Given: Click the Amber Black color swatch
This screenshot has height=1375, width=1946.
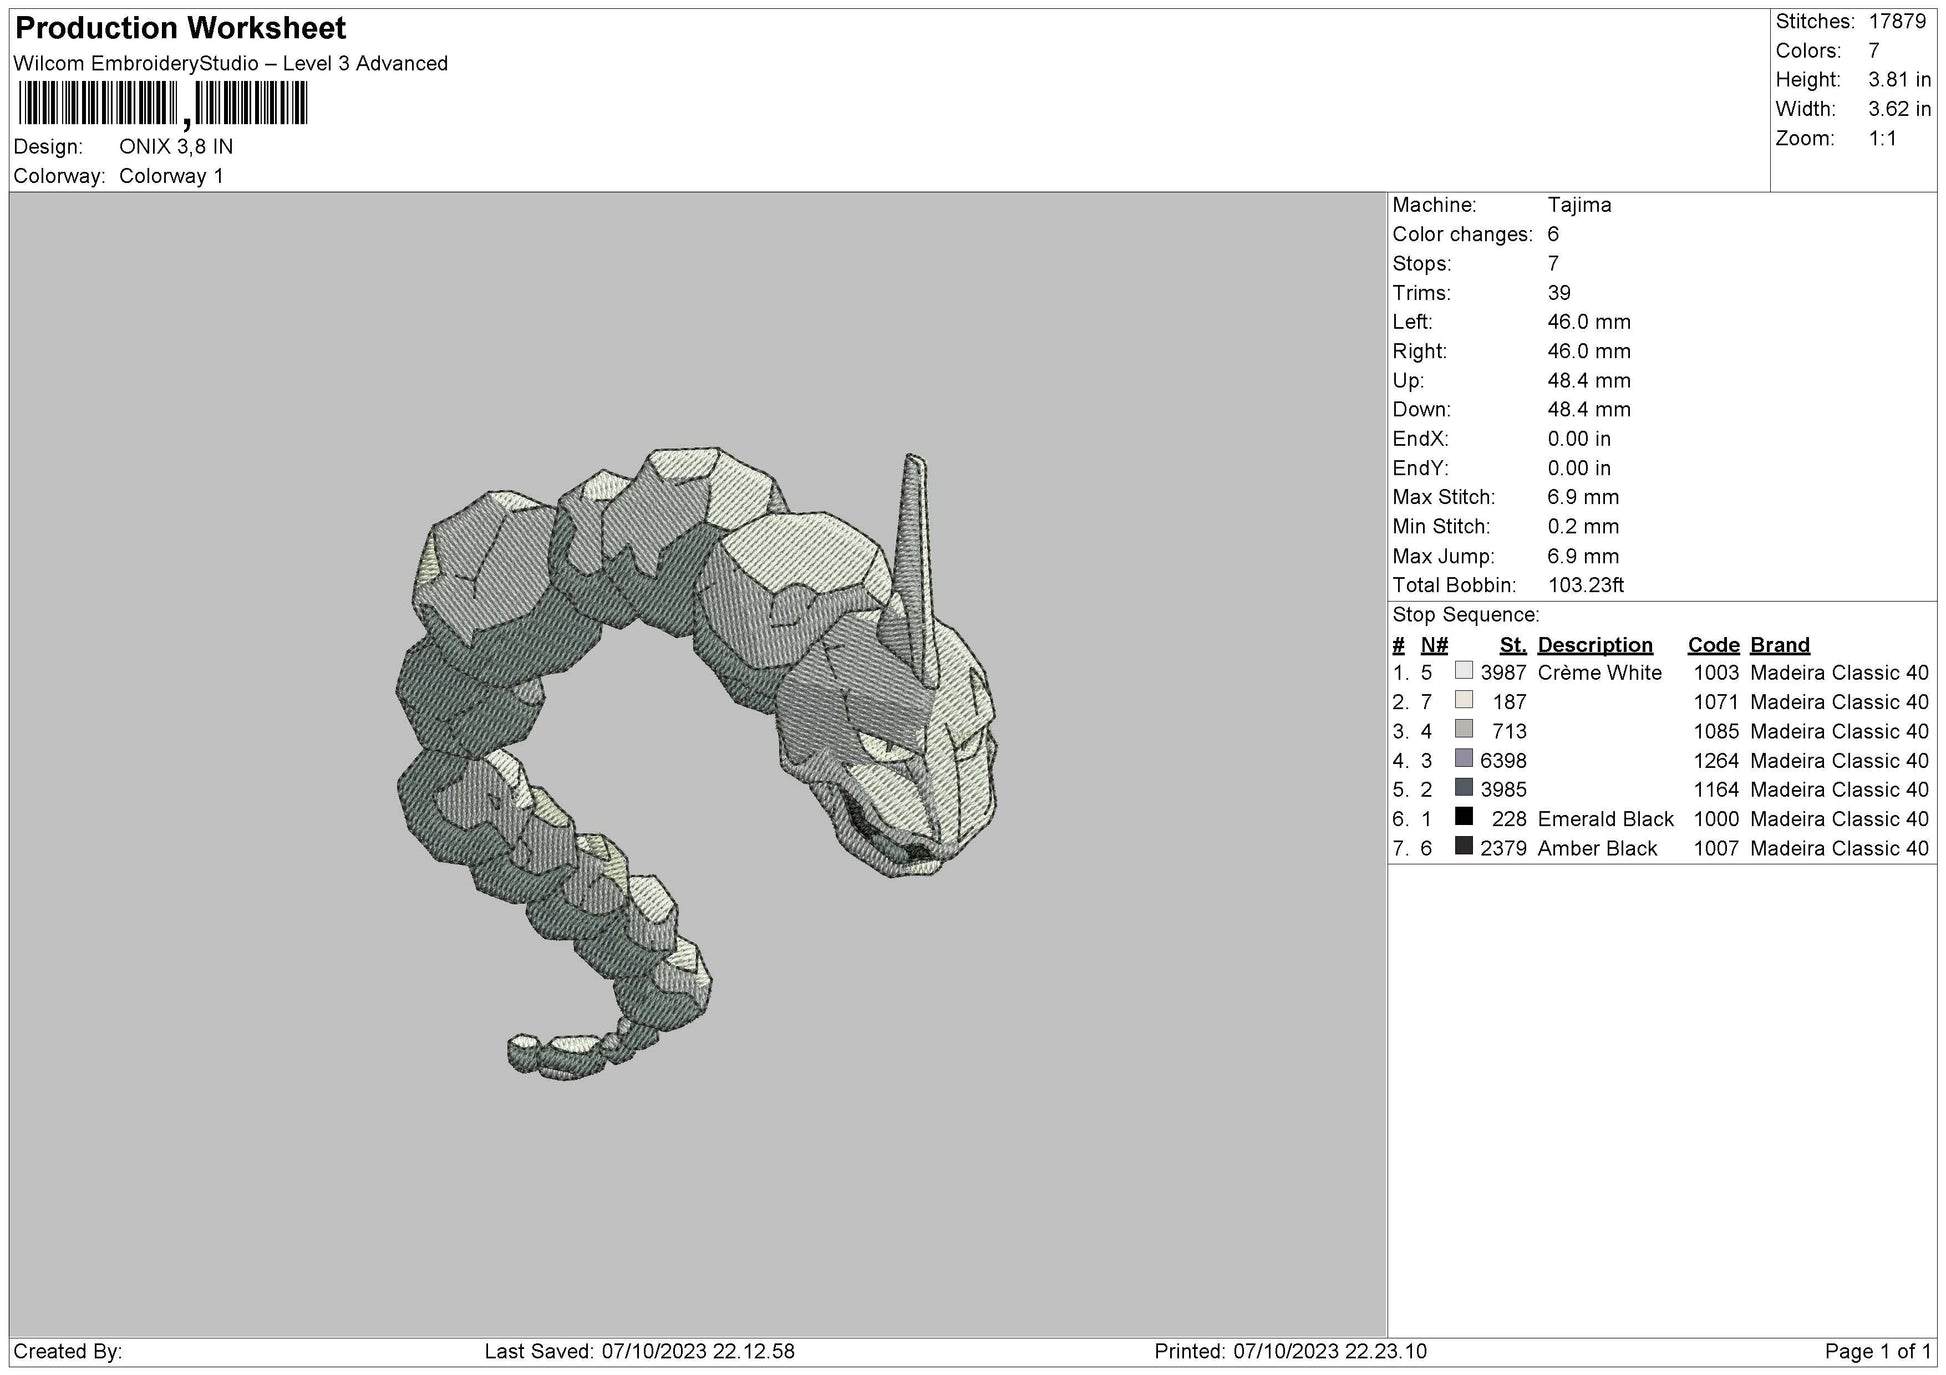Looking at the screenshot, I should click(1464, 847).
